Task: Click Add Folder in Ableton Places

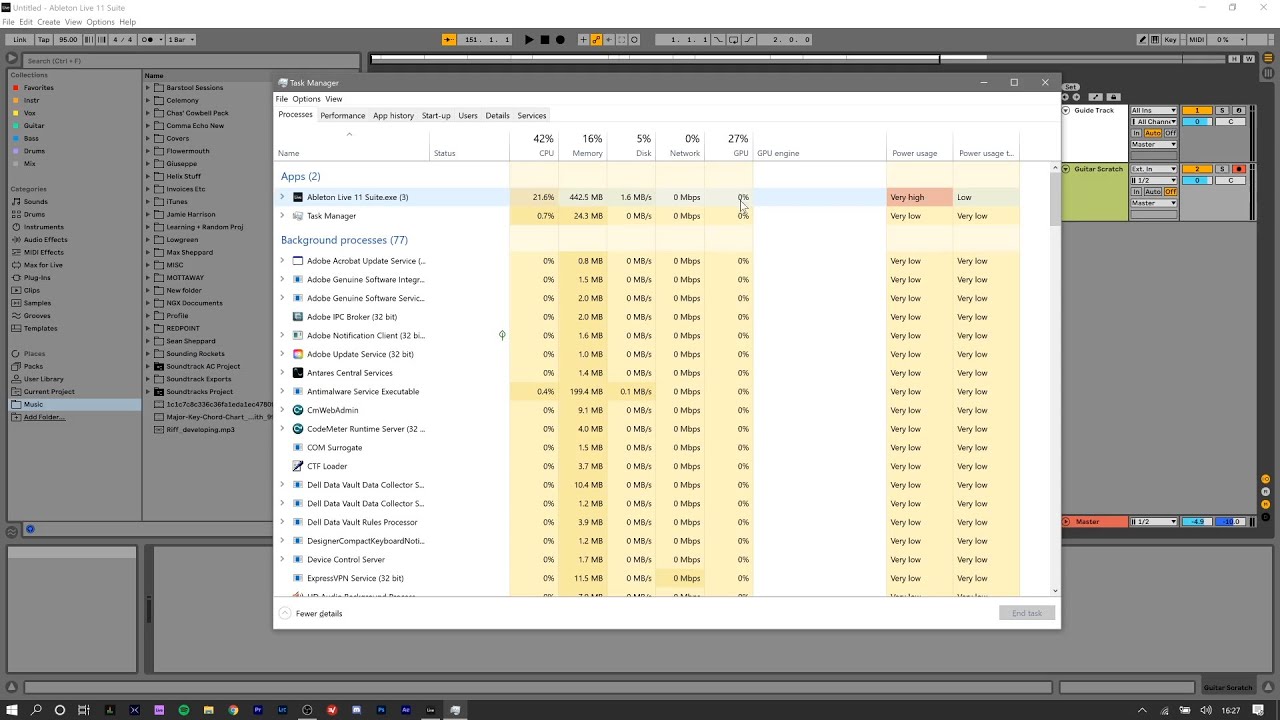Action: click(x=44, y=417)
